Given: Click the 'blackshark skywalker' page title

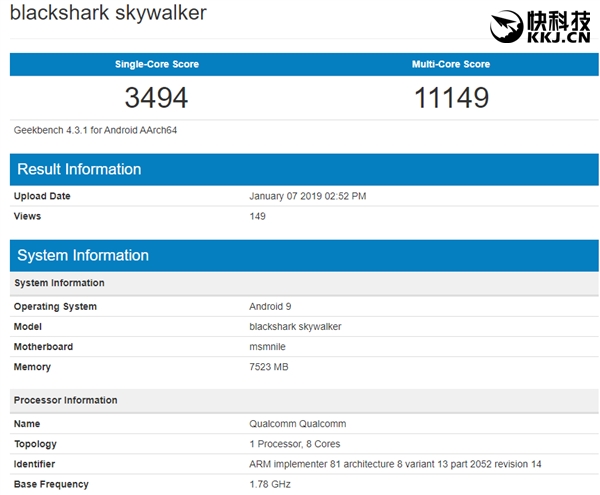Looking at the screenshot, I should 108,13.
